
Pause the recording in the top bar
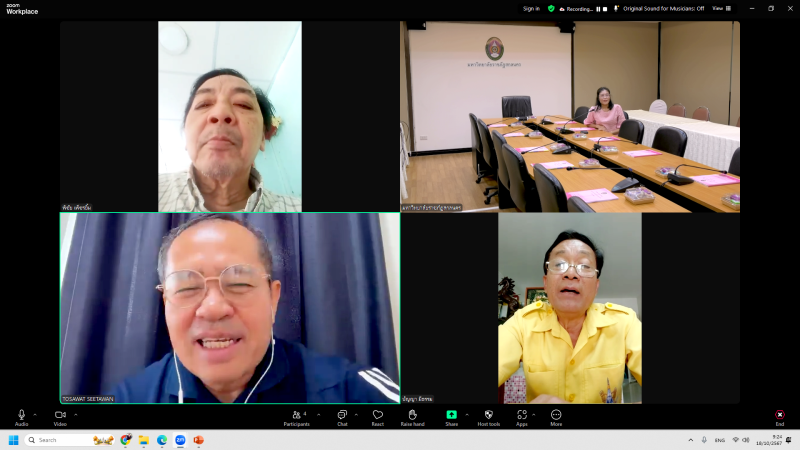[x=599, y=8]
